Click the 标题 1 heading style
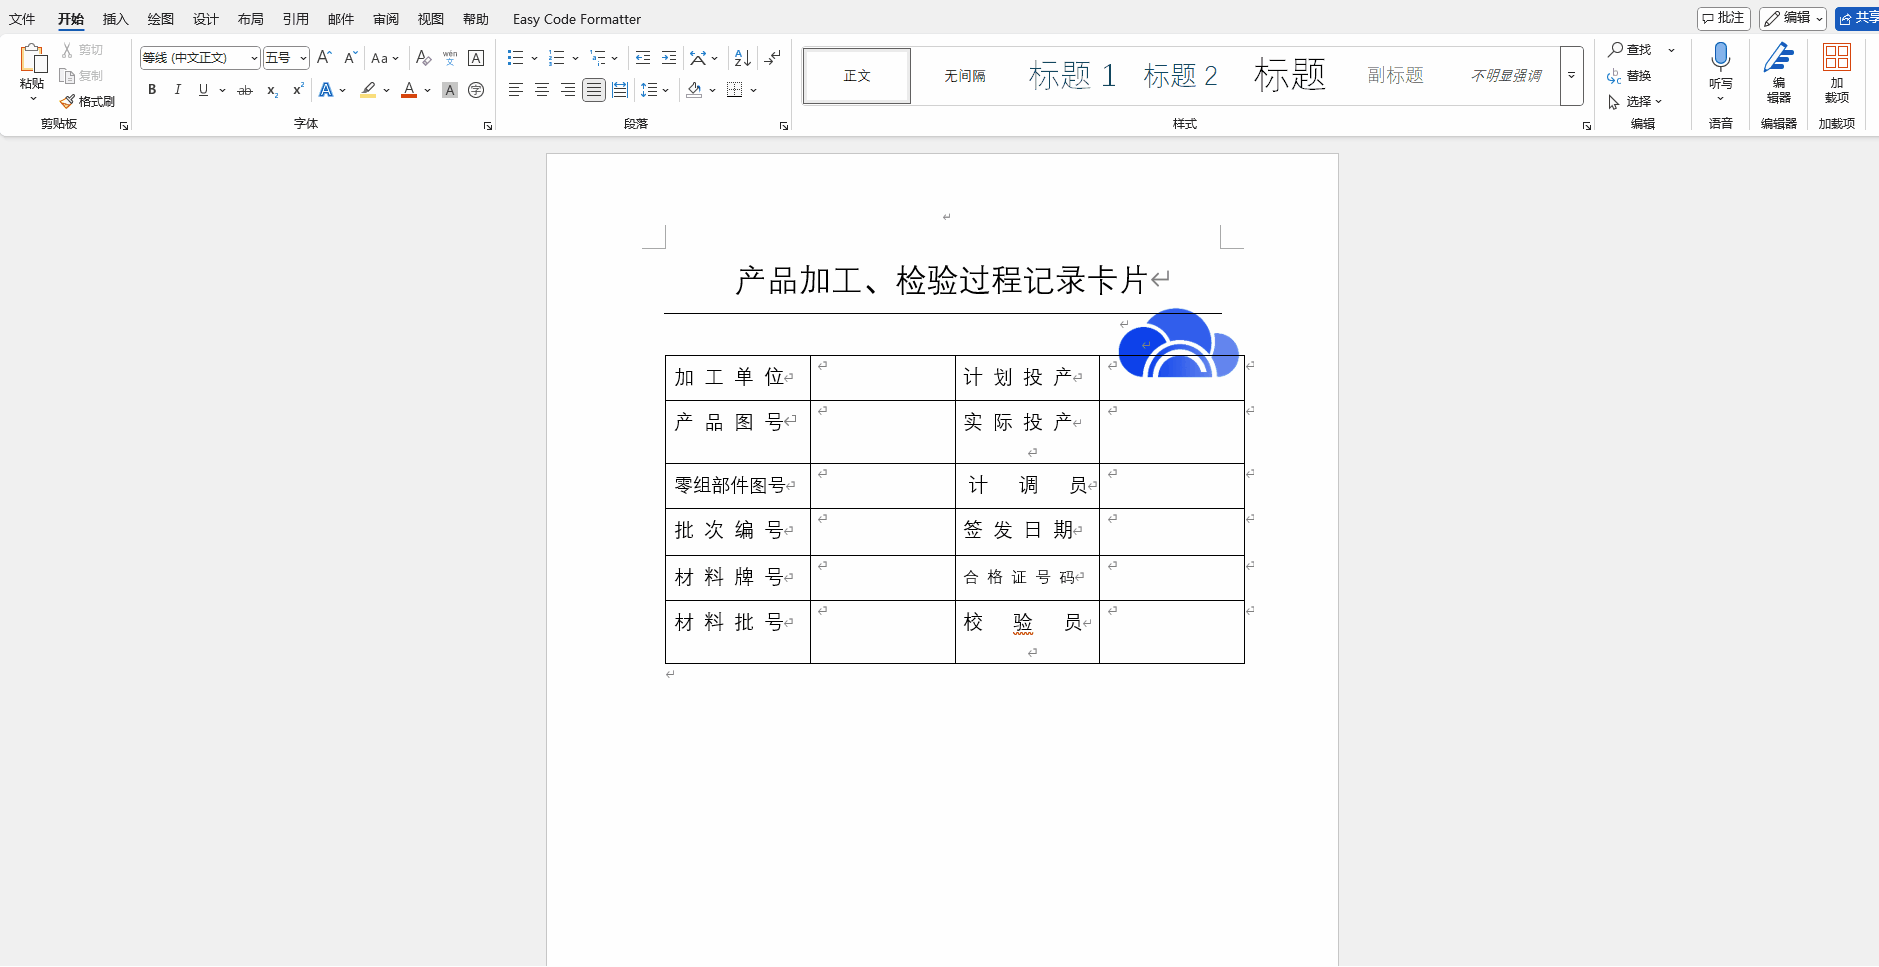Image resolution: width=1879 pixels, height=967 pixels. [x=1072, y=76]
